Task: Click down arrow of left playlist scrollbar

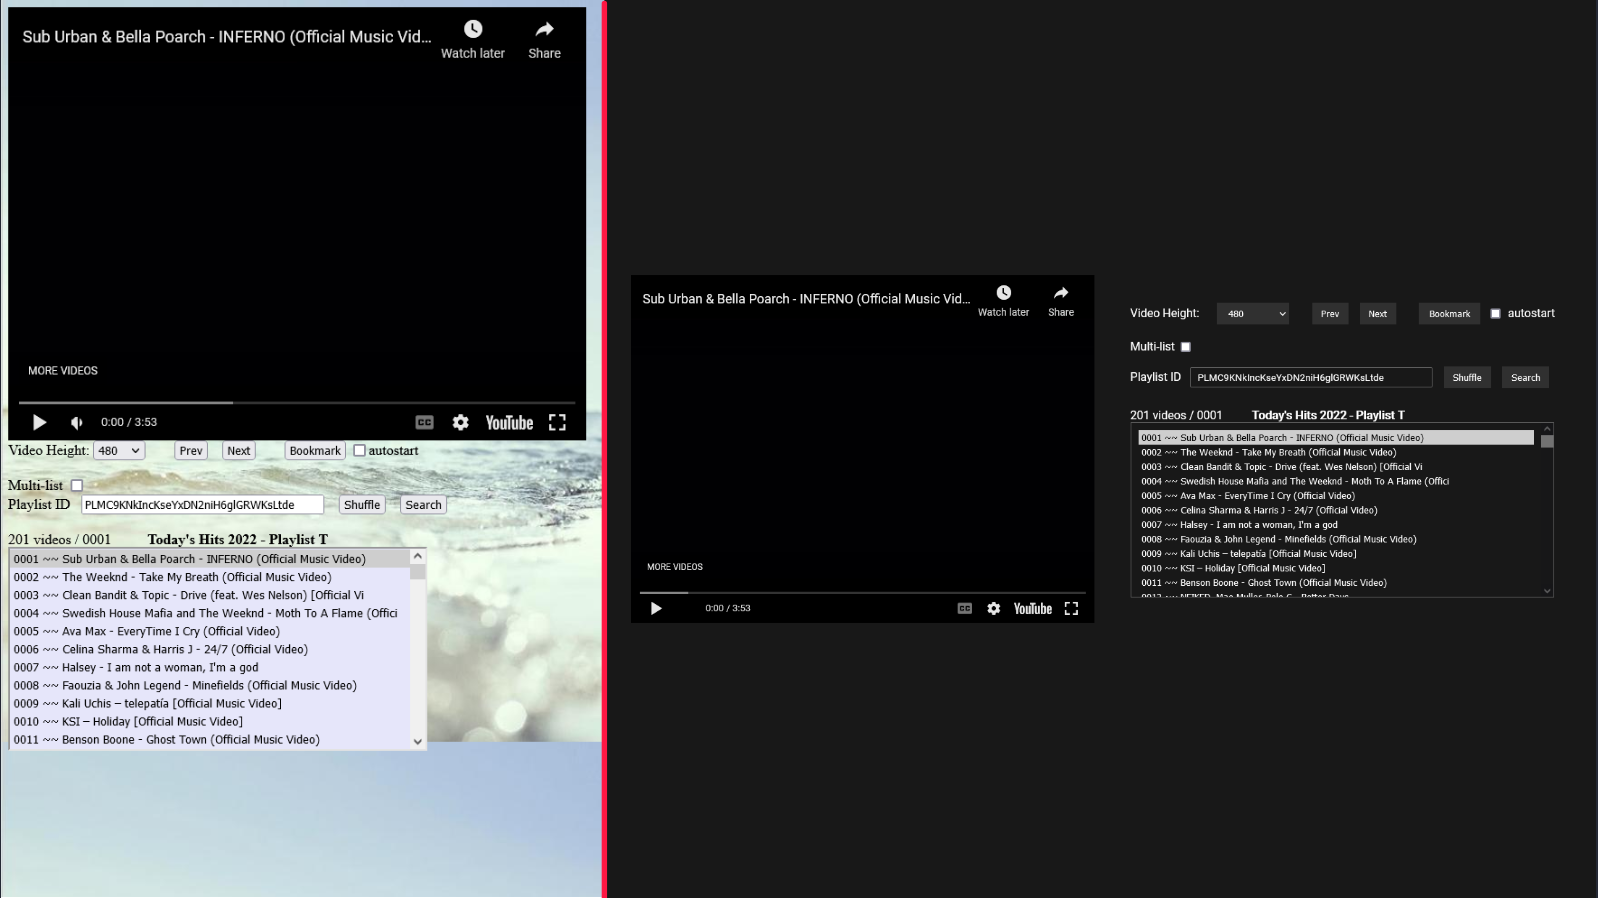Action: (x=418, y=741)
